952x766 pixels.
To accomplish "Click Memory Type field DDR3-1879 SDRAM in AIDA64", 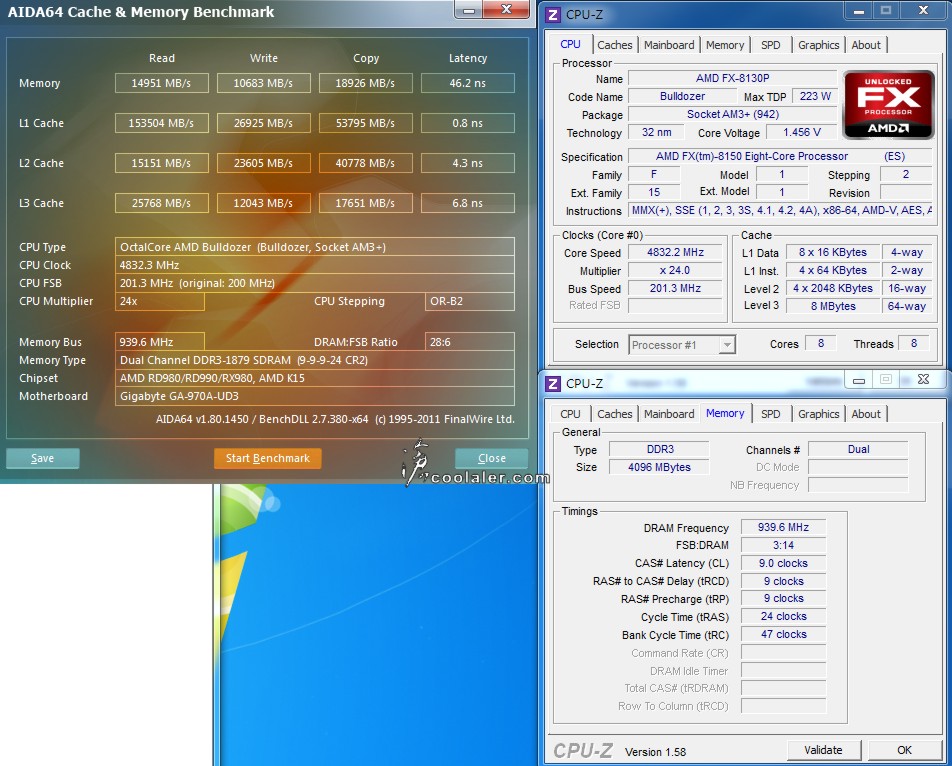I will point(314,361).
